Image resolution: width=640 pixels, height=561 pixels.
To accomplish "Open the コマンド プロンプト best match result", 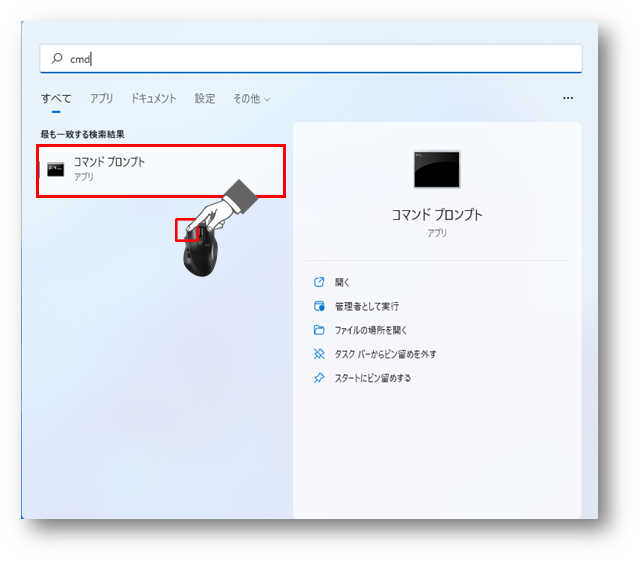I will [x=161, y=170].
